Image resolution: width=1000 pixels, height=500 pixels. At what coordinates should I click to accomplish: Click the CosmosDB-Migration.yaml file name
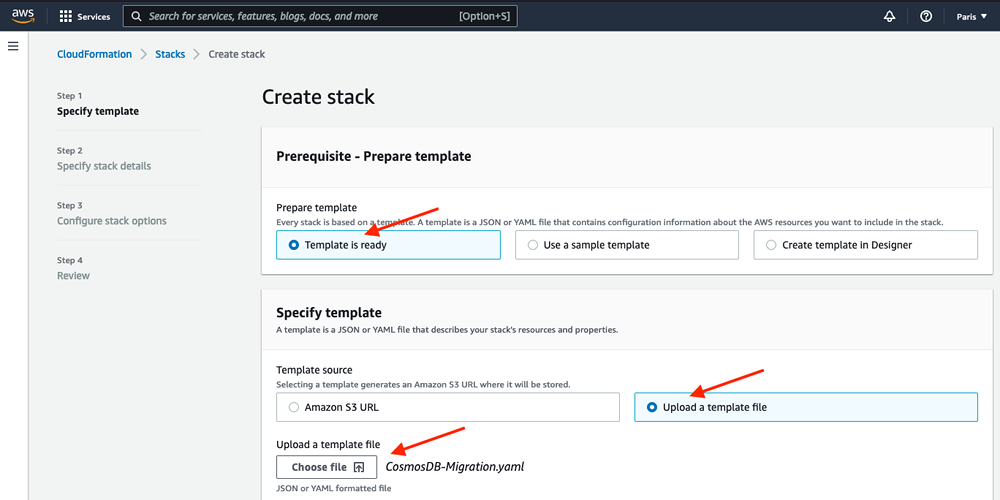455,467
